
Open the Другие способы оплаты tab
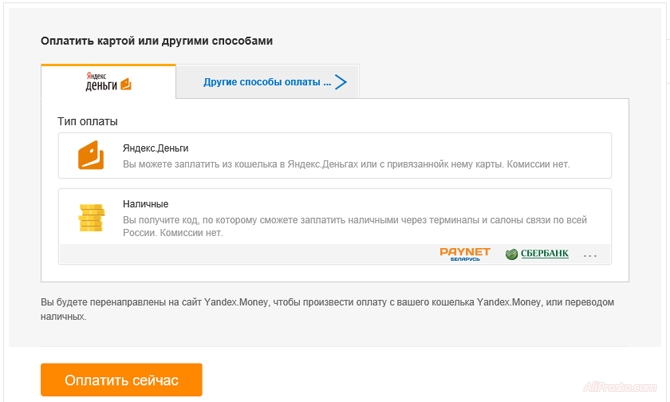point(267,82)
